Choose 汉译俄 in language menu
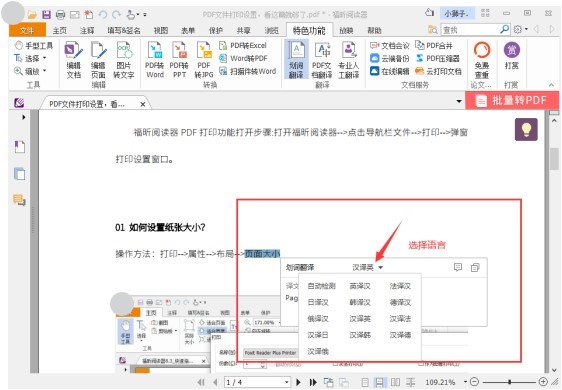The width and height of the screenshot is (562, 390). (x=318, y=351)
